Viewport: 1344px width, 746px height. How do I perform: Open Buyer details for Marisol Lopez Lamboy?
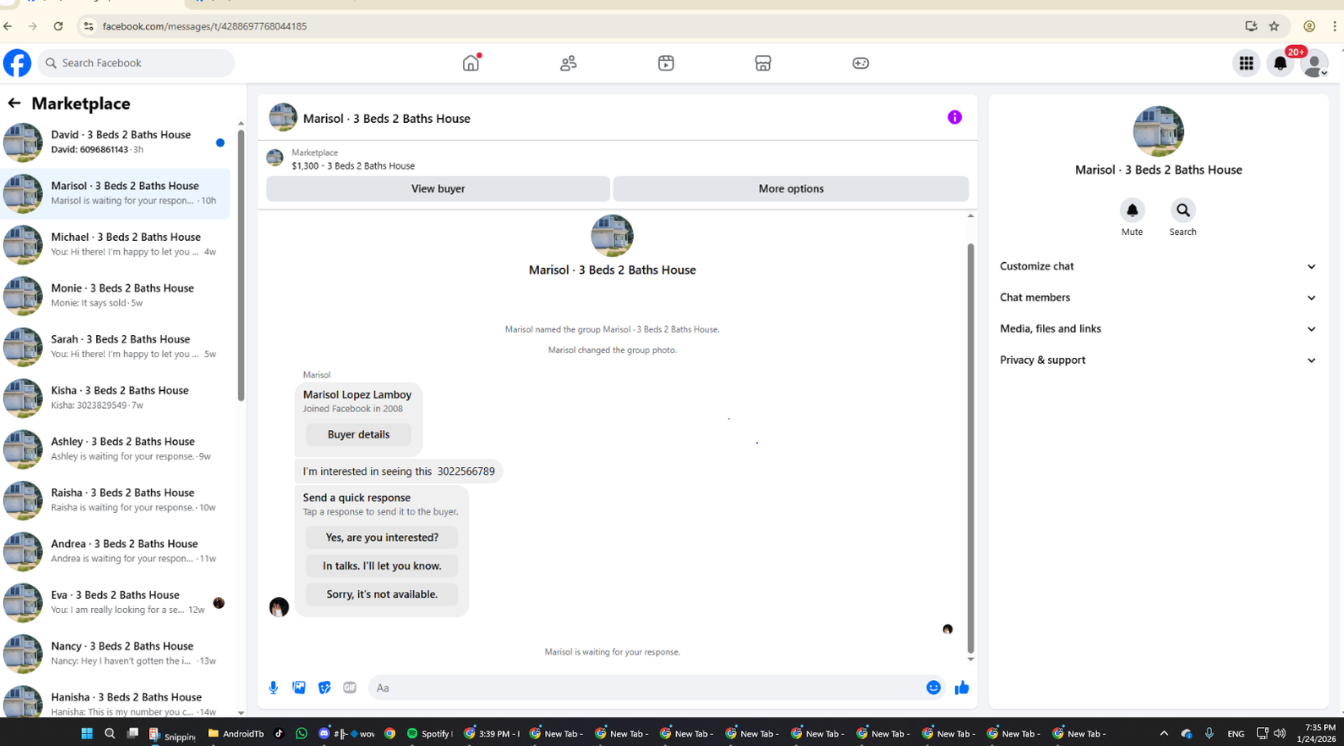click(x=358, y=435)
